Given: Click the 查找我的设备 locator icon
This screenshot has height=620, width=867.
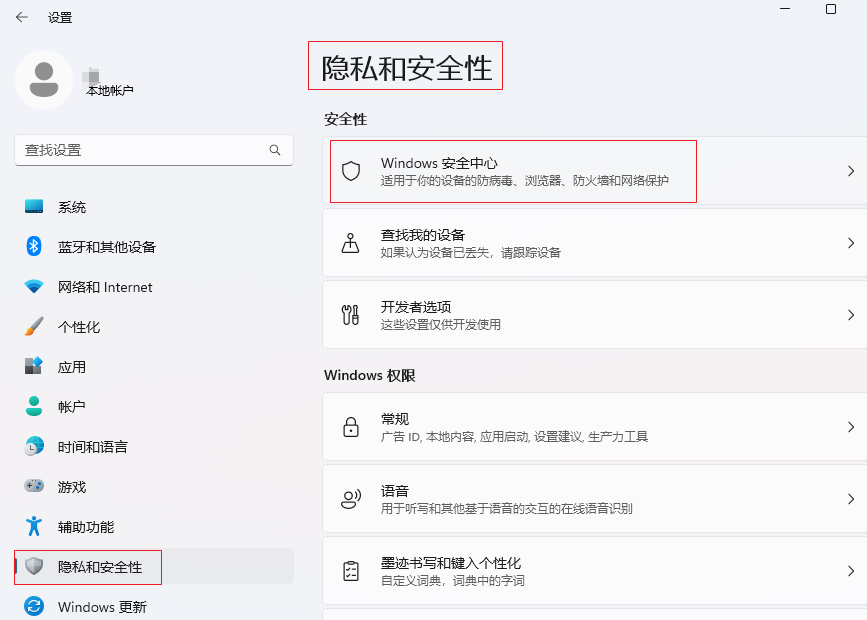Looking at the screenshot, I should click(x=351, y=243).
